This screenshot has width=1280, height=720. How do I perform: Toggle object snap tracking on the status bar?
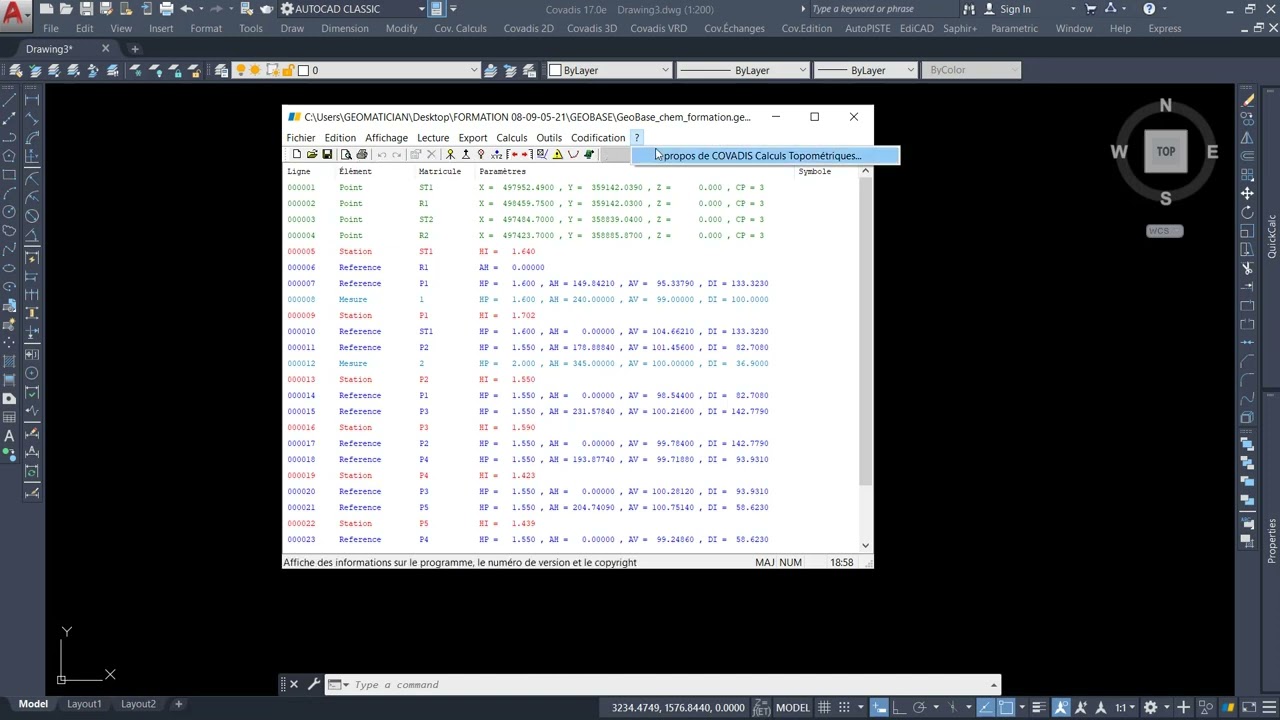[985, 707]
